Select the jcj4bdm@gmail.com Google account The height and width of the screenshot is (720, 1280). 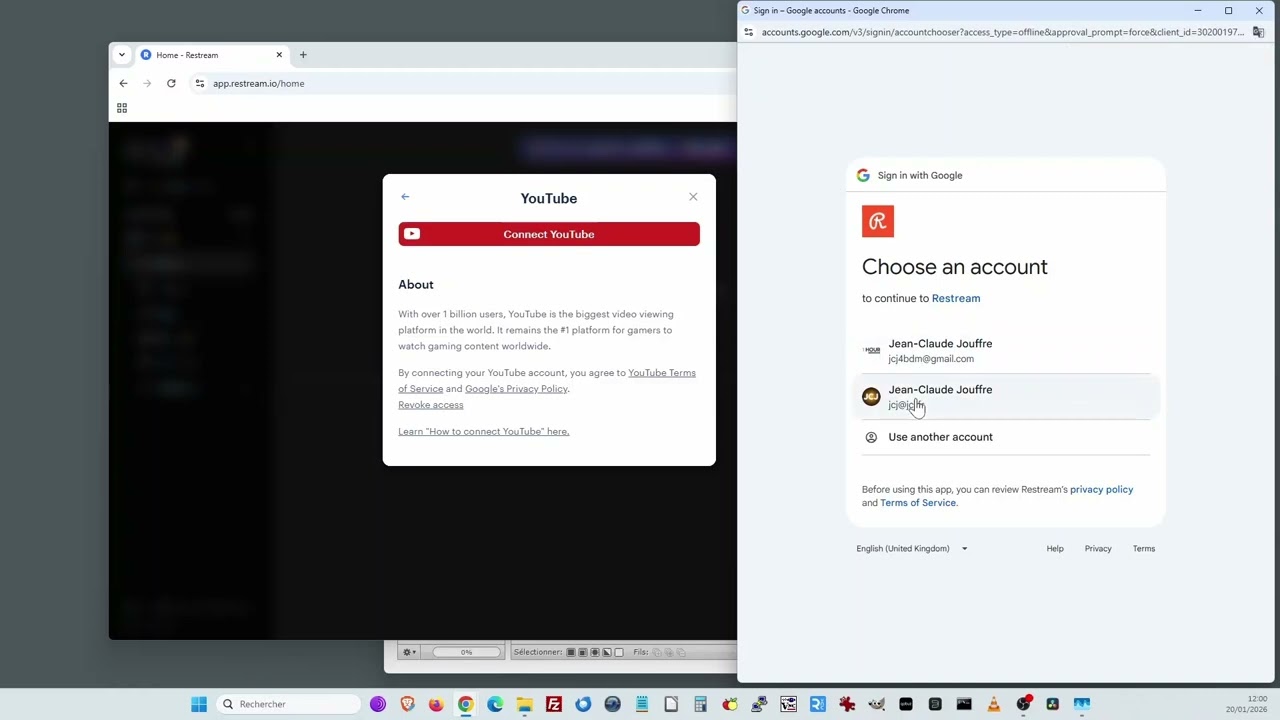click(x=1006, y=351)
